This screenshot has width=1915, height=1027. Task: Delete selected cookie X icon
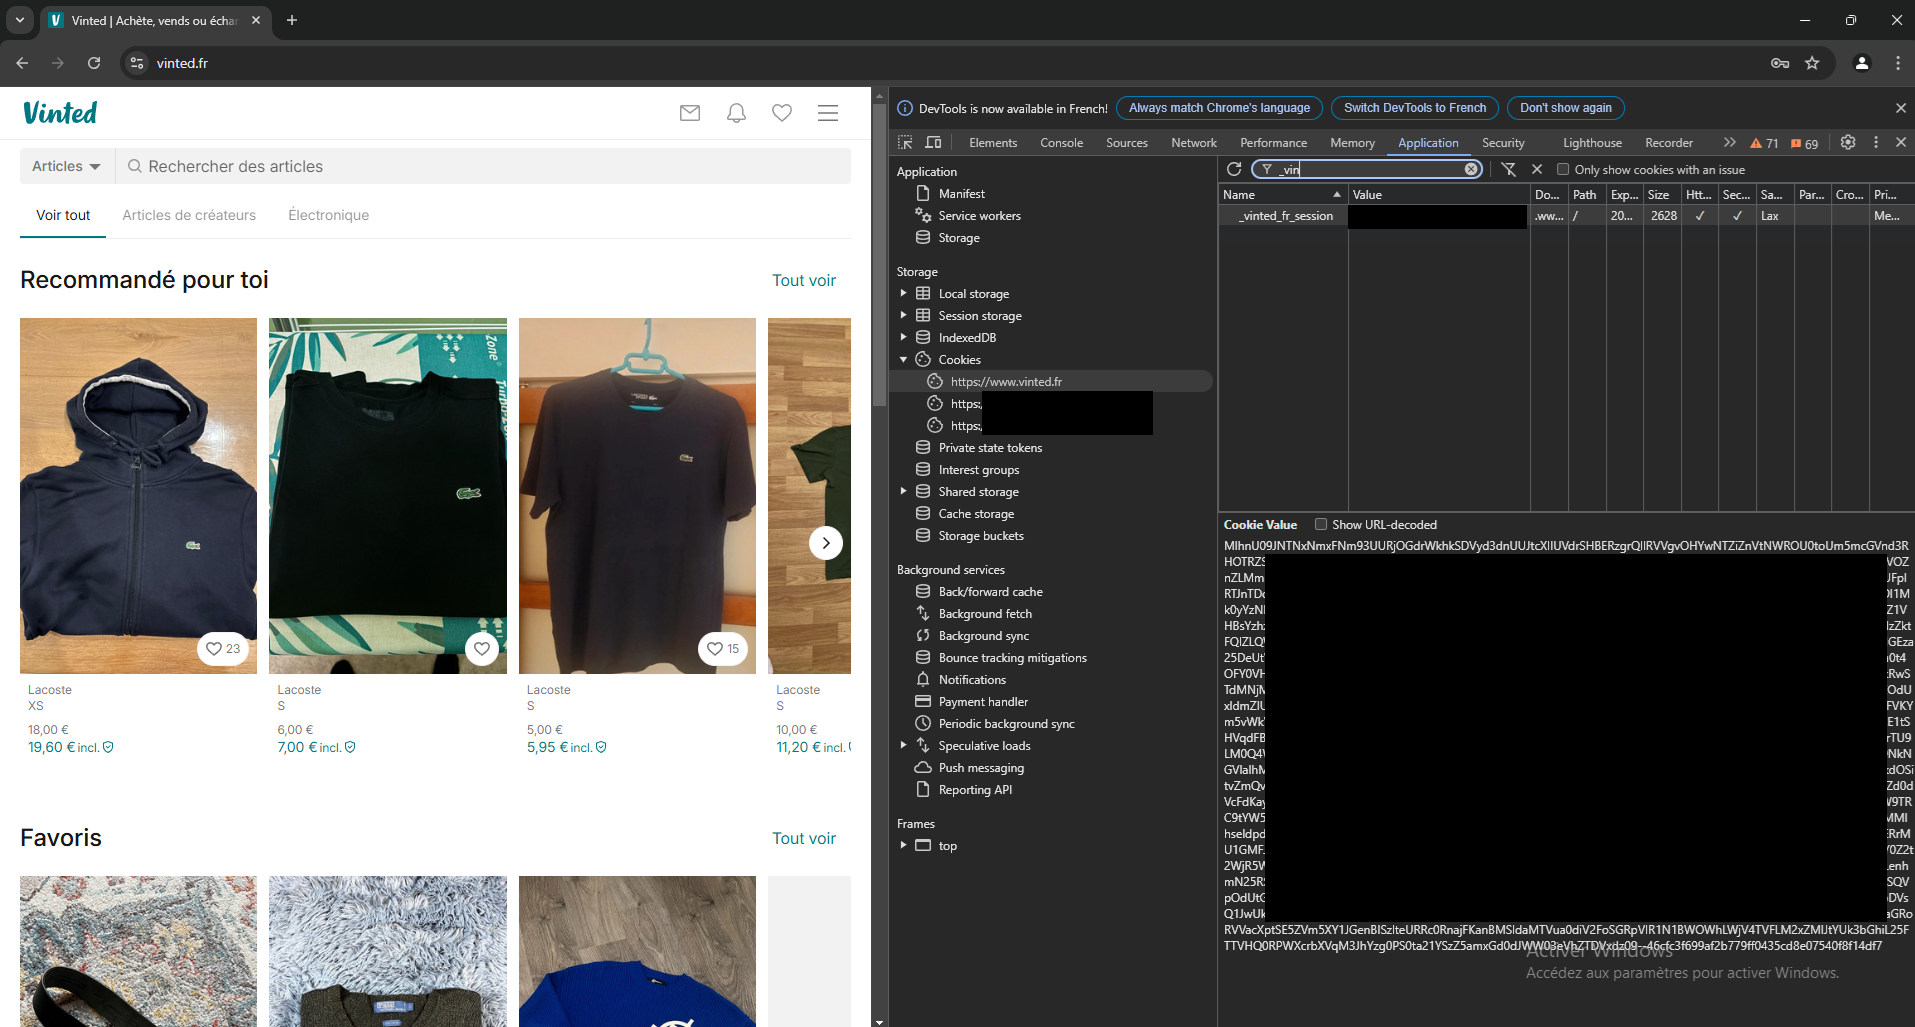click(1537, 169)
